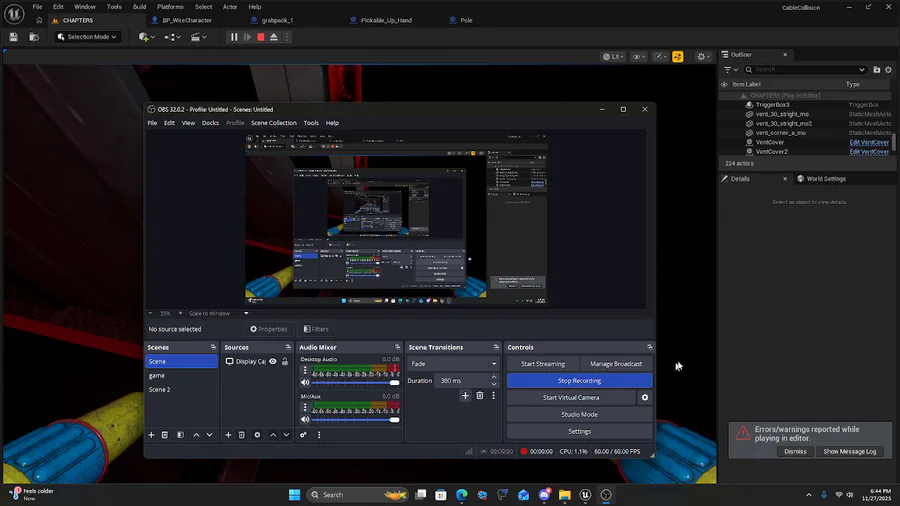The height and width of the screenshot is (506, 900).
Task: Mute Desktop Audio speaker icon
Action: pos(305,383)
